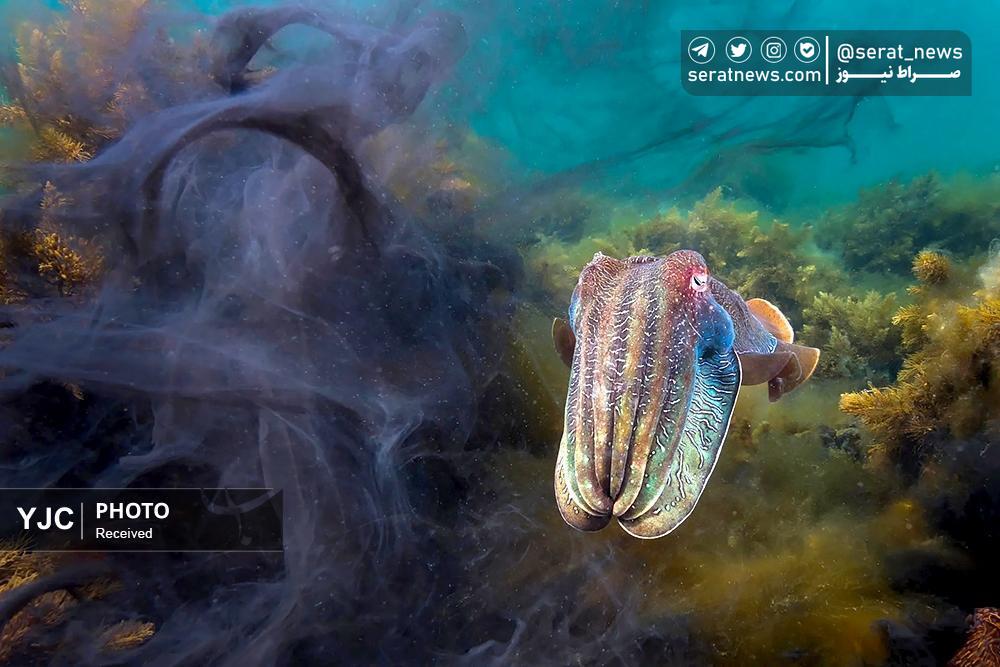Image resolution: width=1000 pixels, height=667 pixels.
Task: Tap the Instagram camera icon
Action: (773, 50)
